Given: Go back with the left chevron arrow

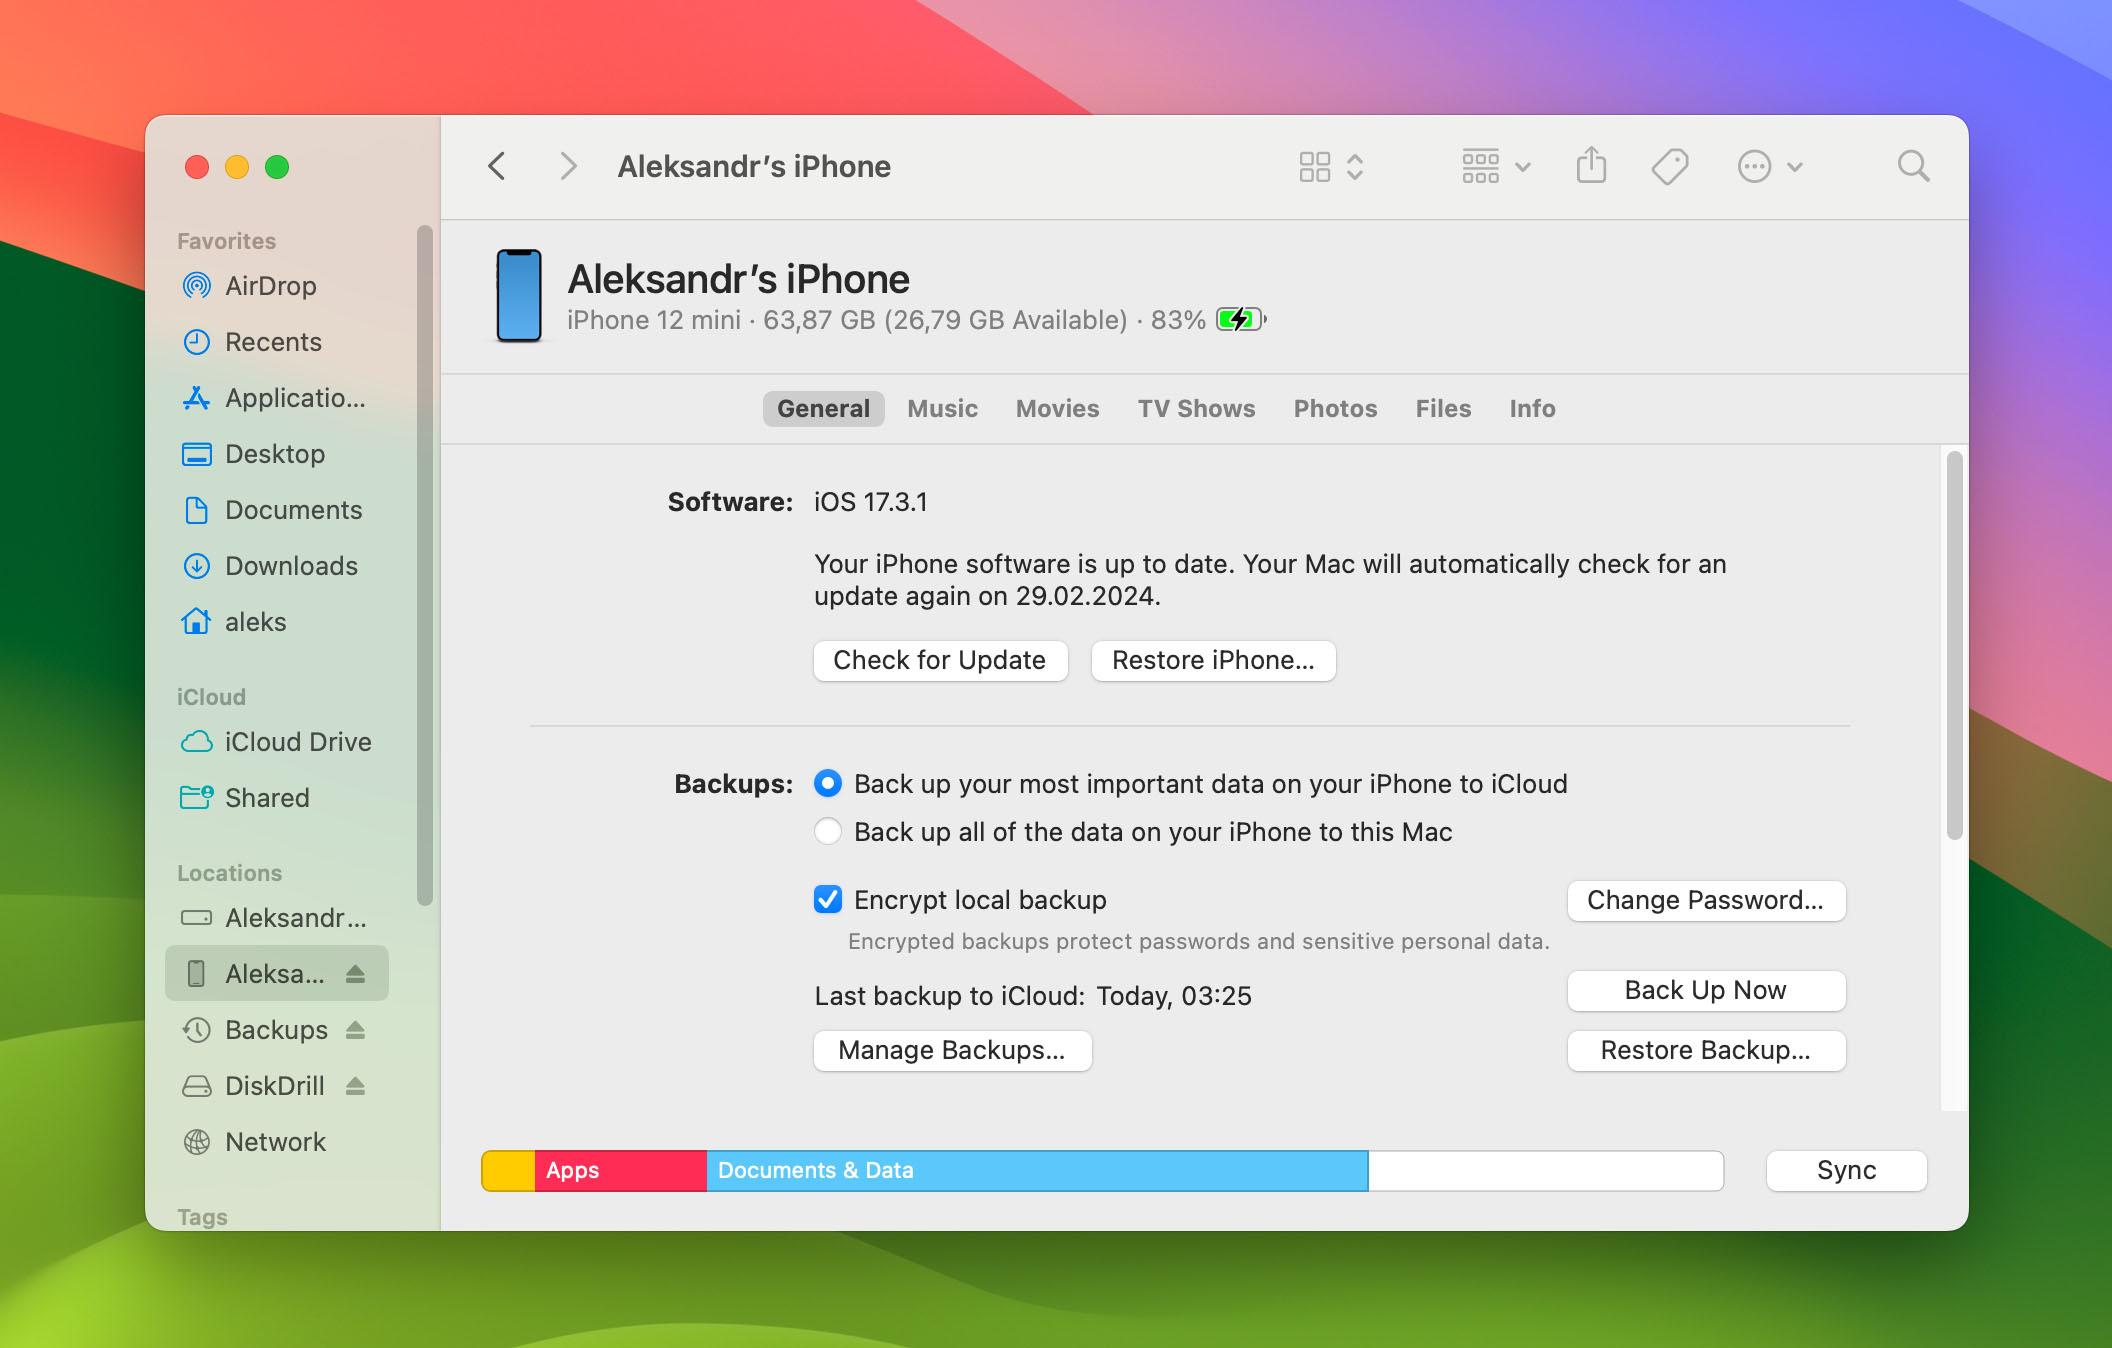Looking at the screenshot, I should coord(497,166).
